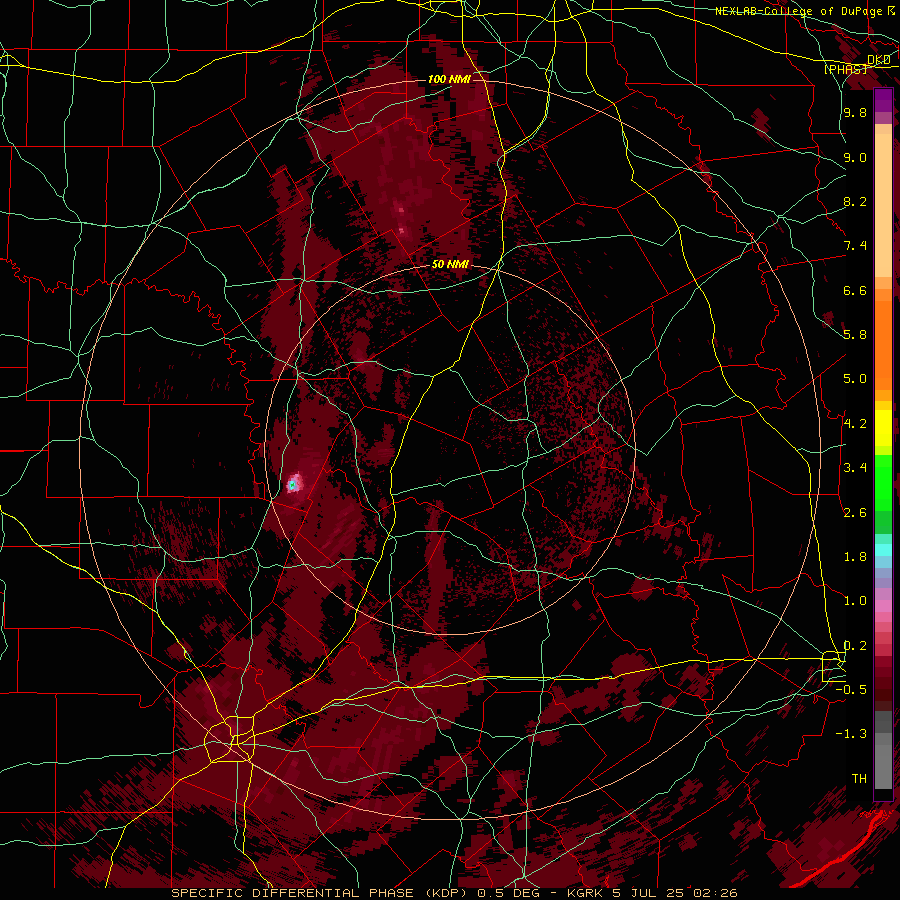Click the small logo icon after DuPage
This screenshot has width=900, height=900.
[x=891, y=10]
